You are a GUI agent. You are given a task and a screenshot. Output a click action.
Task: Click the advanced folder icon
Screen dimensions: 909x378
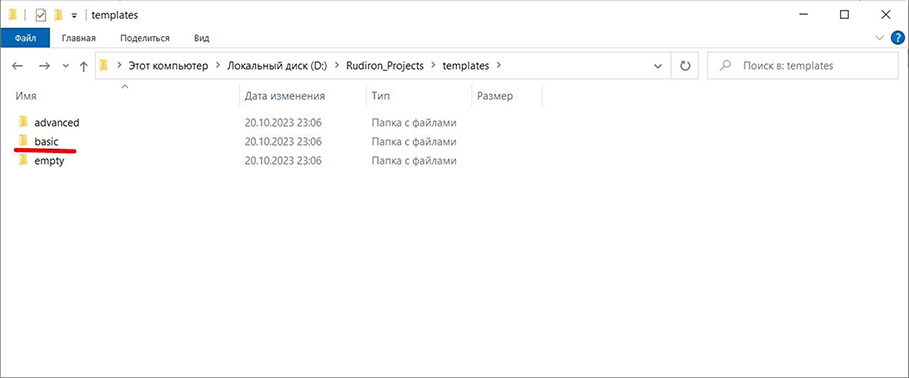point(23,122)
